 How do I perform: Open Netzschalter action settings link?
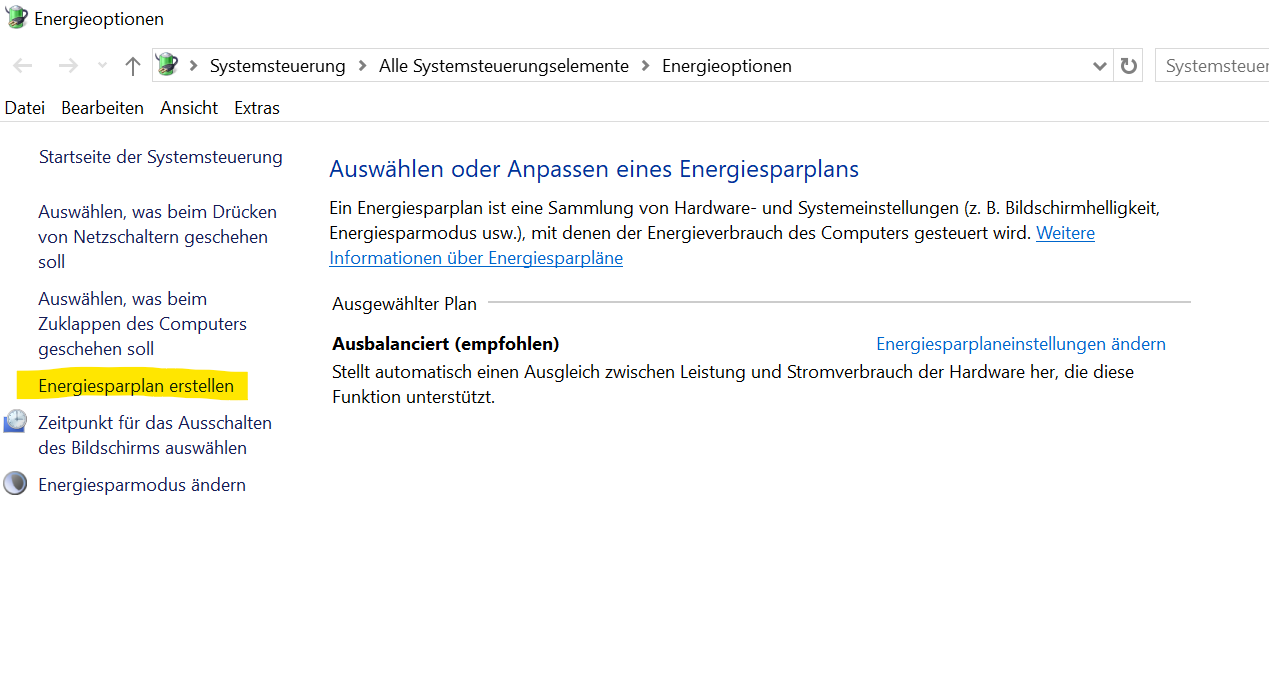(157, 237)
